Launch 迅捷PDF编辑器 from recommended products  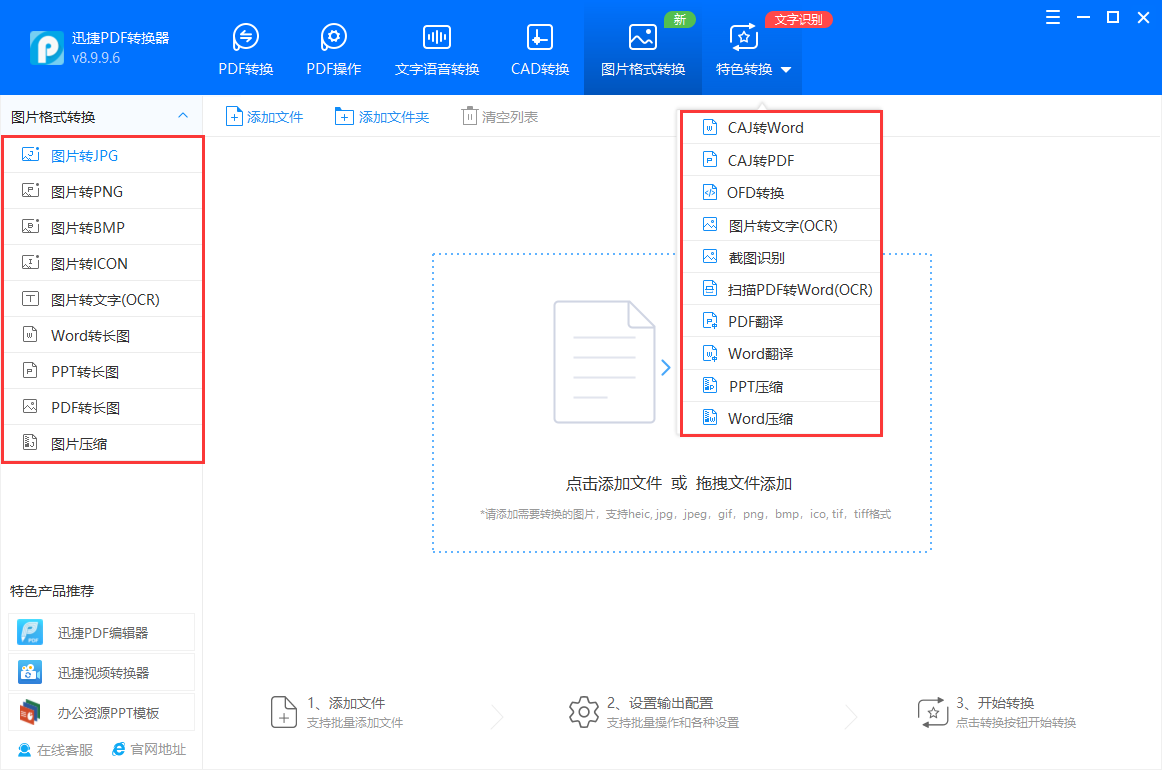(x=100, y=632)
